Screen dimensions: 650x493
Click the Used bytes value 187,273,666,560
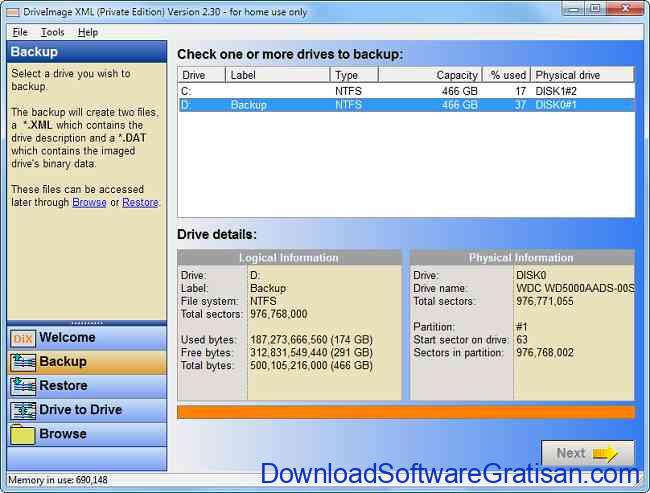pos(311,340)
